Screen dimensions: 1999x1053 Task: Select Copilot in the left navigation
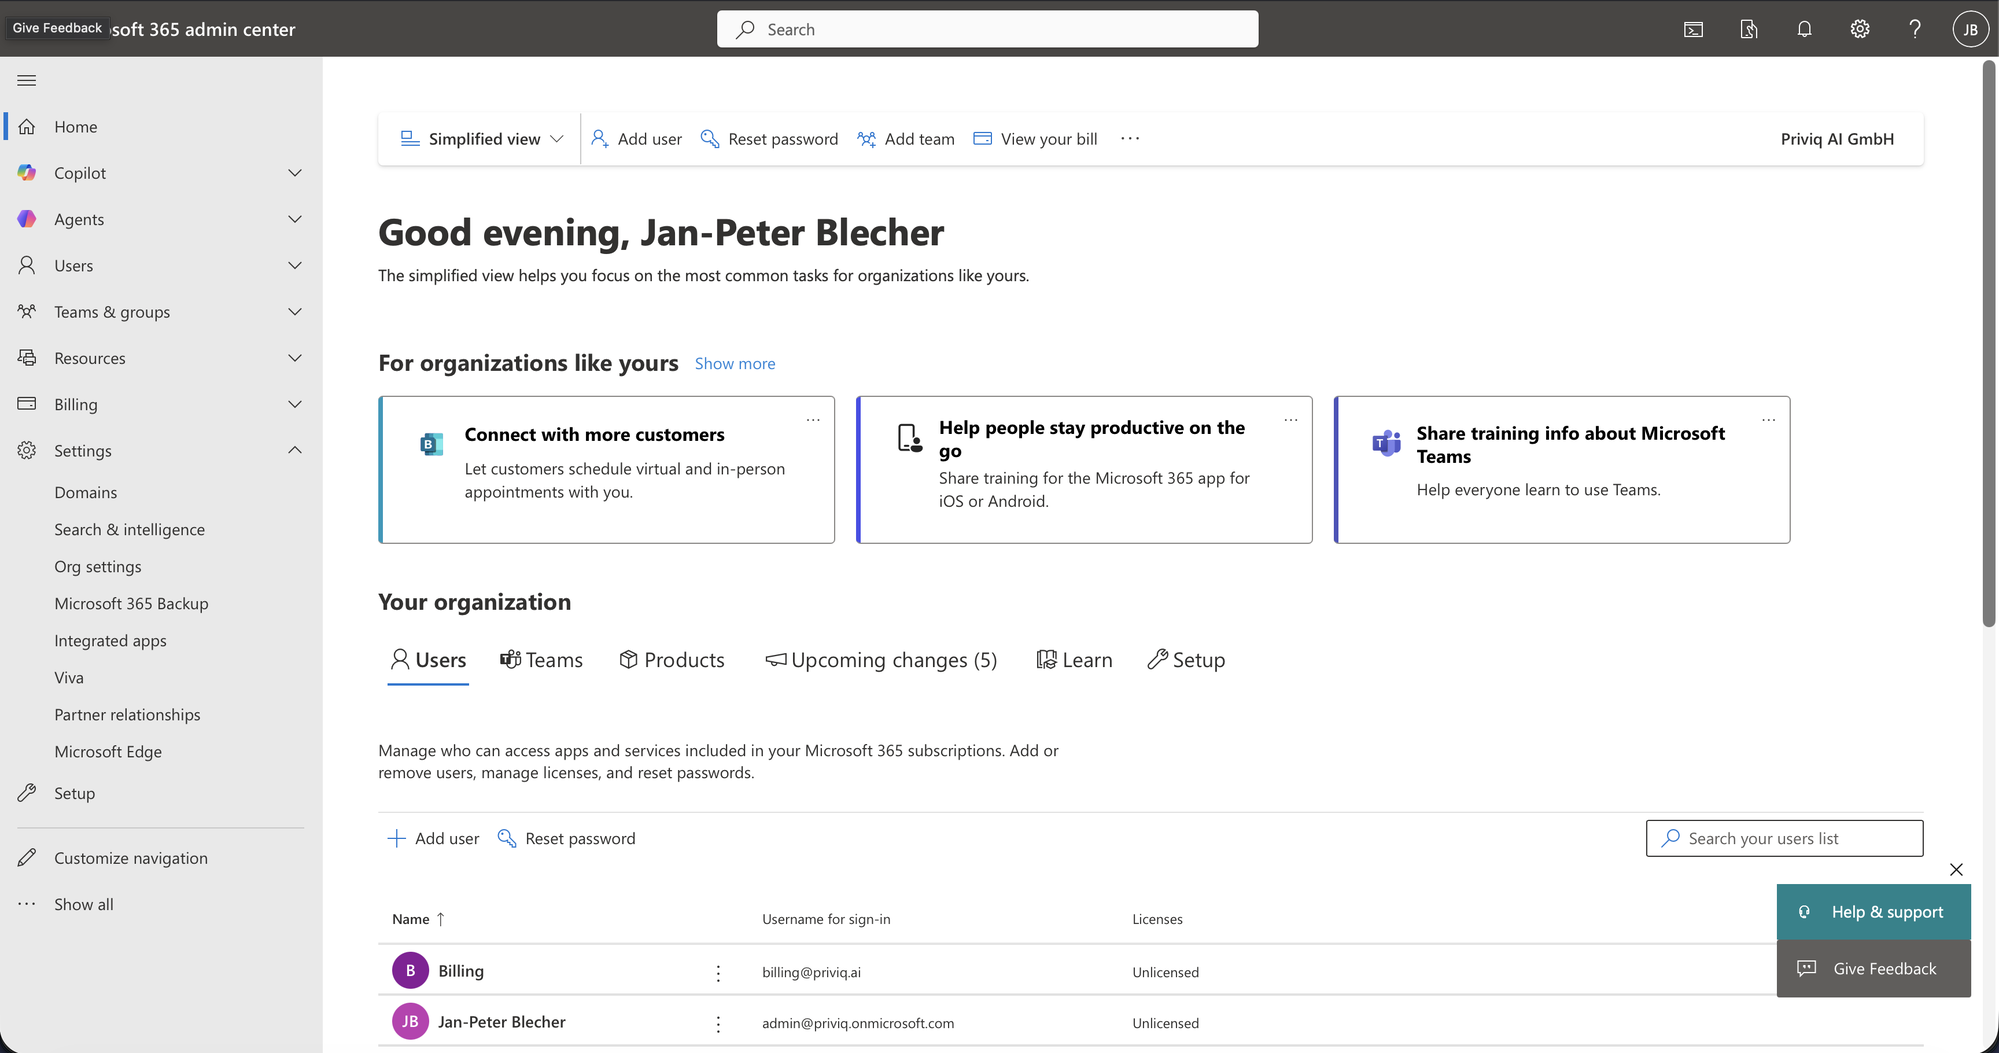tap(80, 172)
